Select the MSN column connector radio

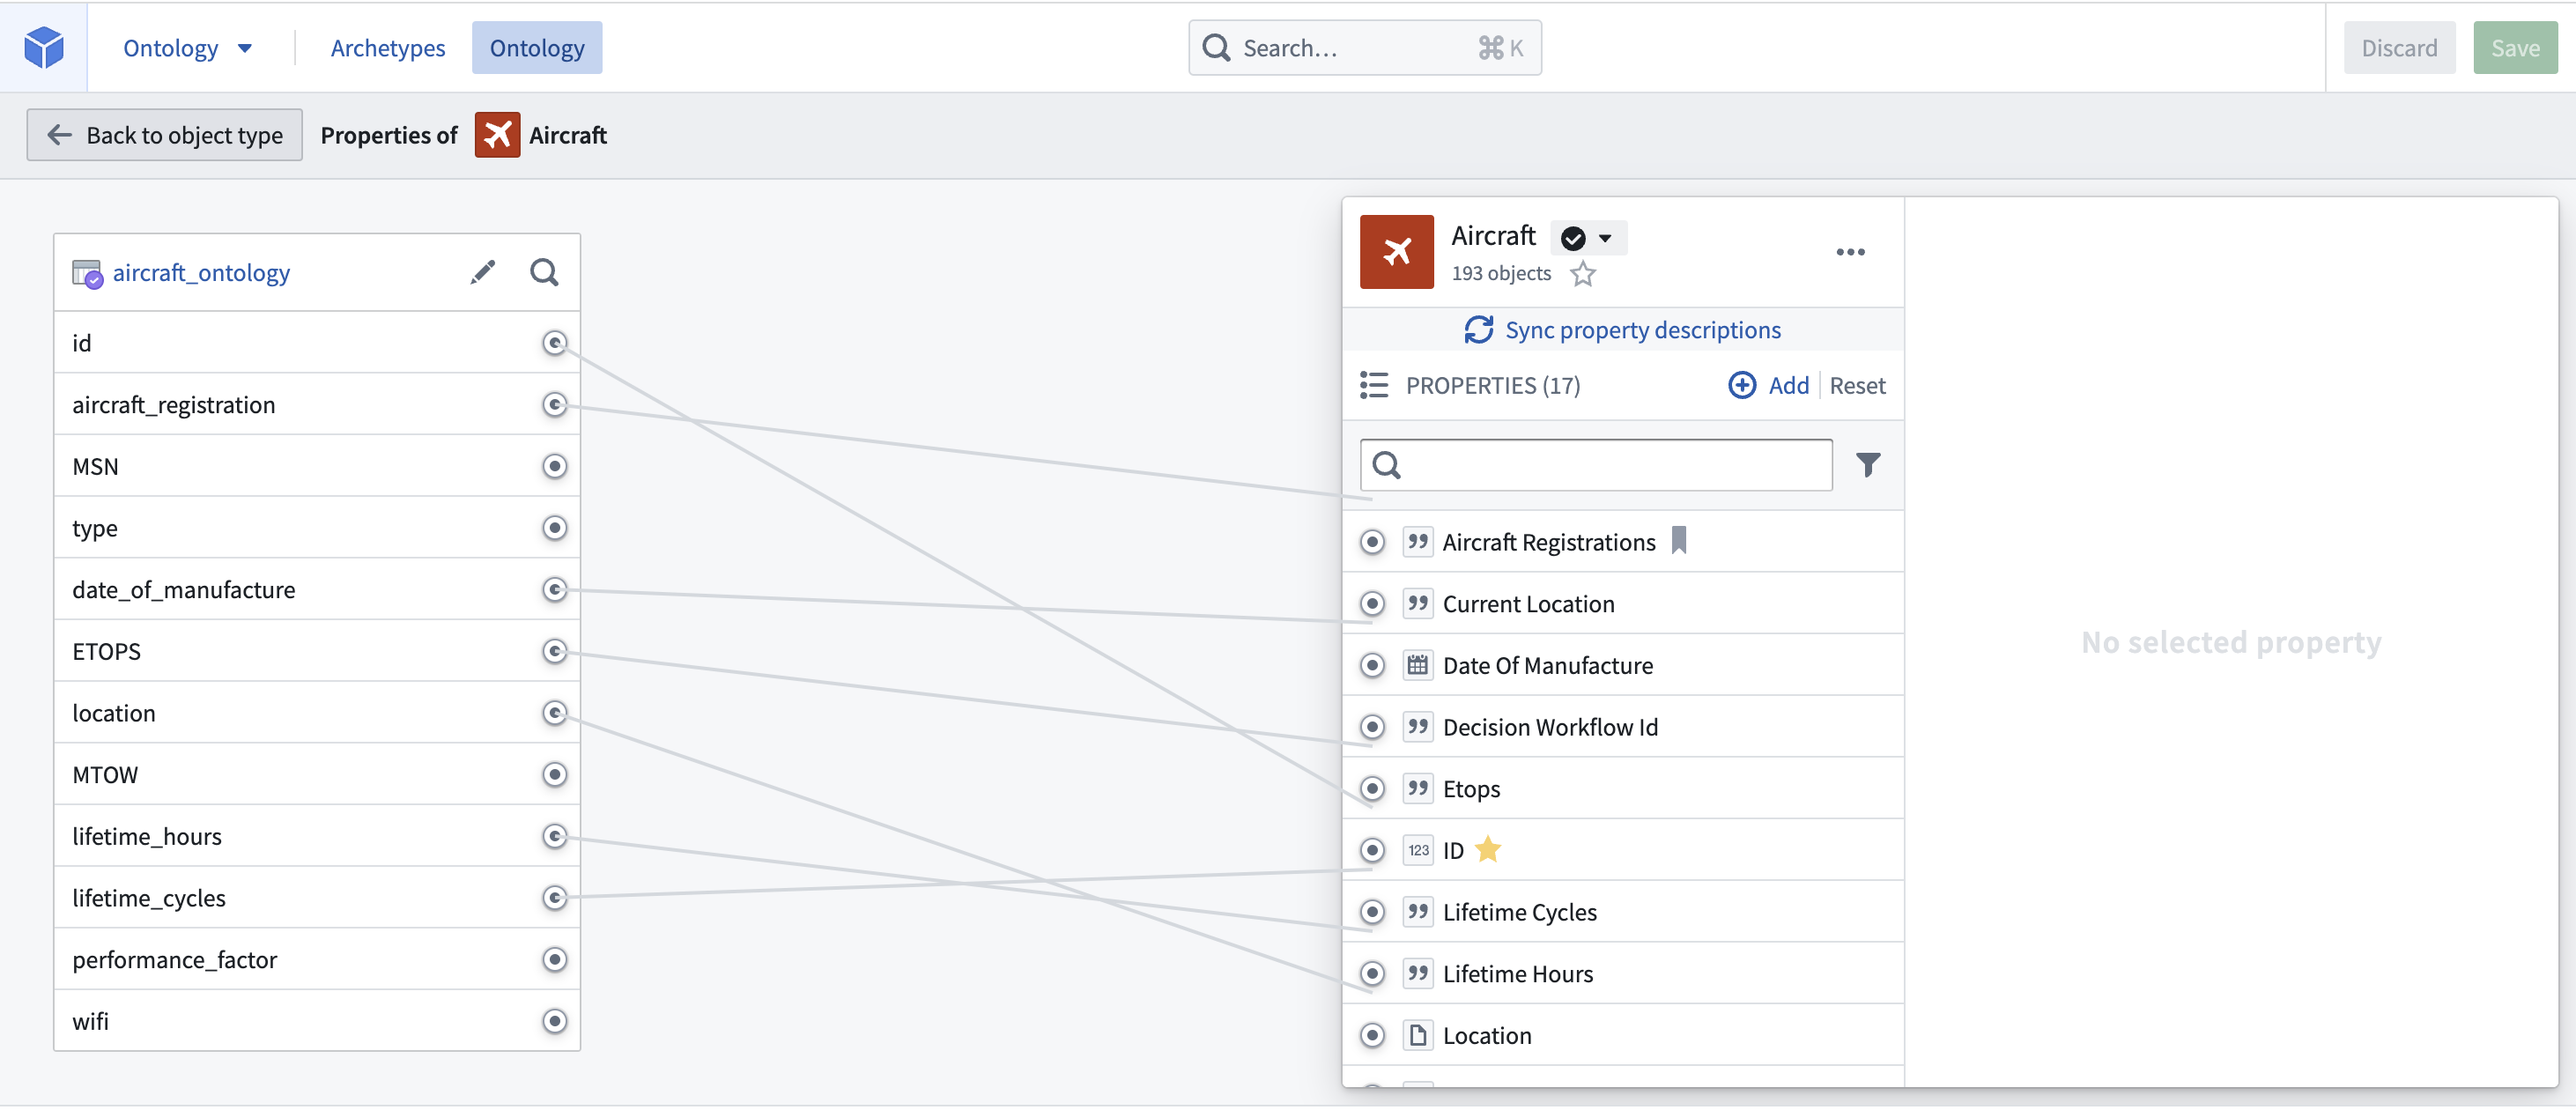pyautogui.click(x=554, y=466)
